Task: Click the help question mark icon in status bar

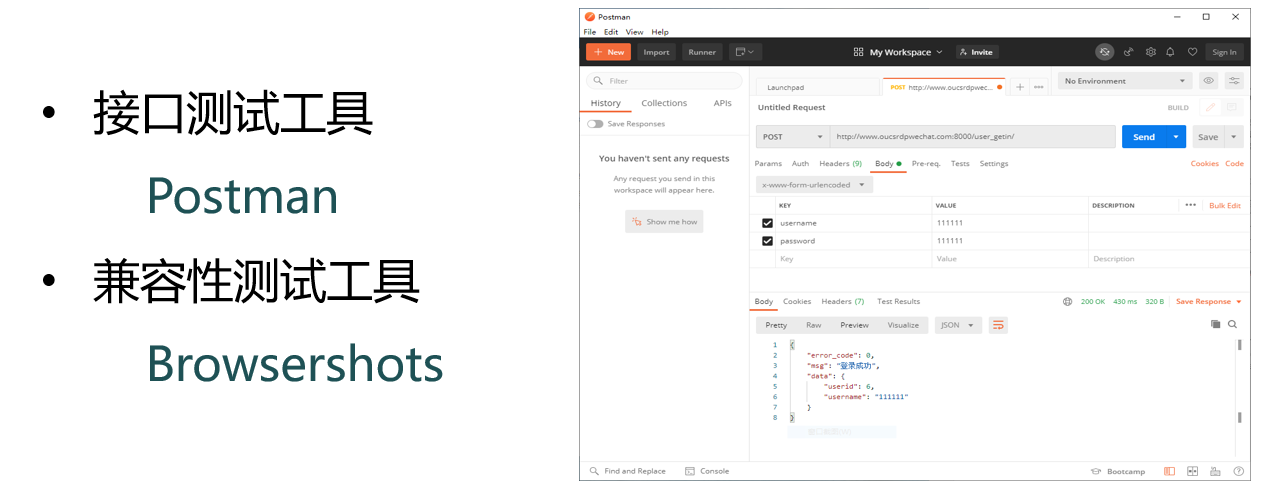Action: pyautogui.click(x=1240, y=471)
